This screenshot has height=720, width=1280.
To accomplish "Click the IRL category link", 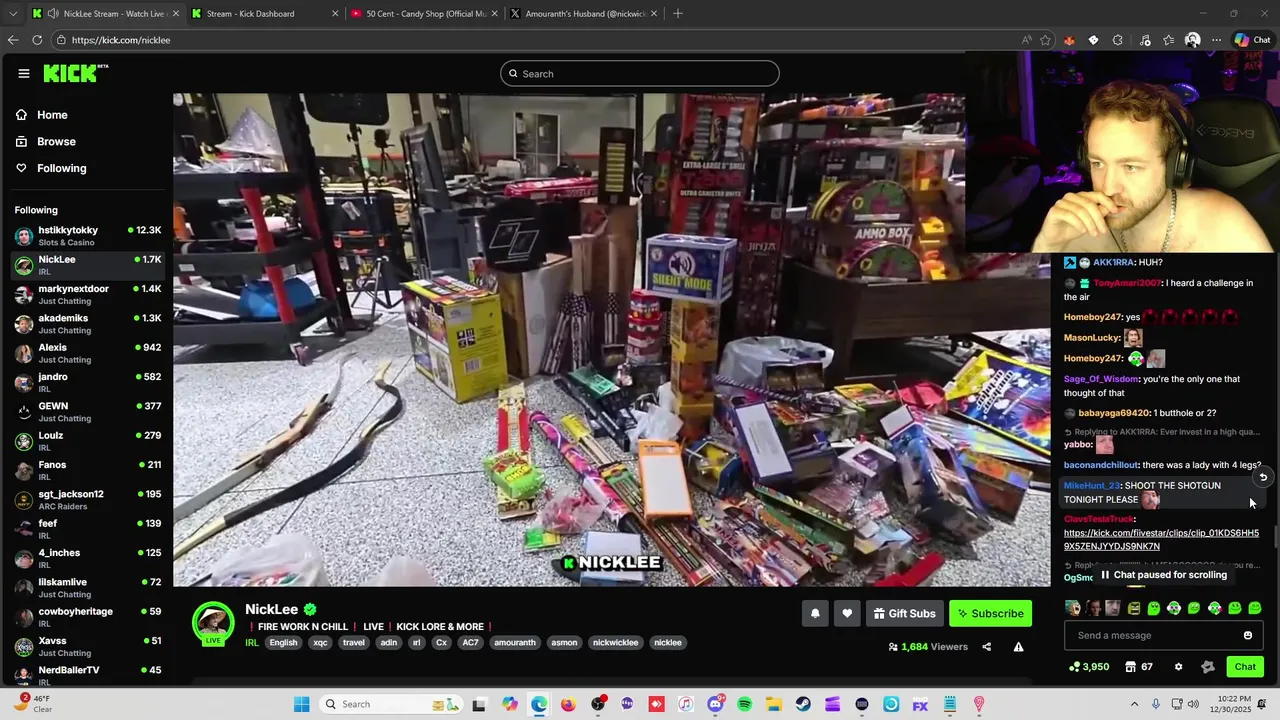I will [252, 643].
